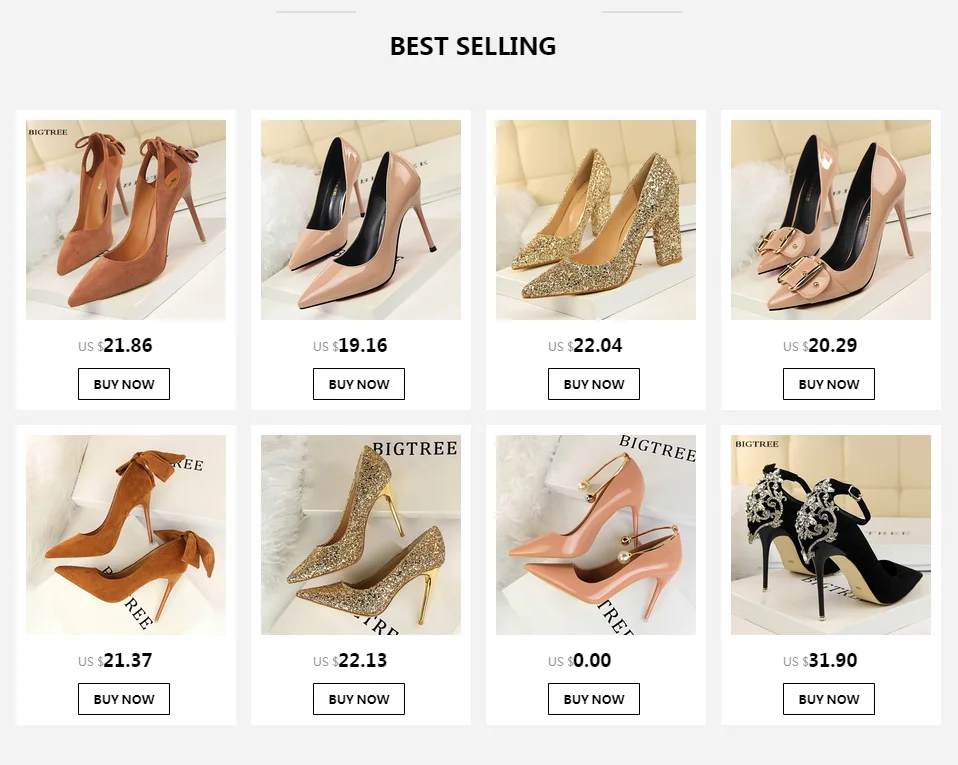This screenshot has width=958, height=765.
Task: Click BUY NOW under the $22.04 shoes
Action: (x=594, y=384)
